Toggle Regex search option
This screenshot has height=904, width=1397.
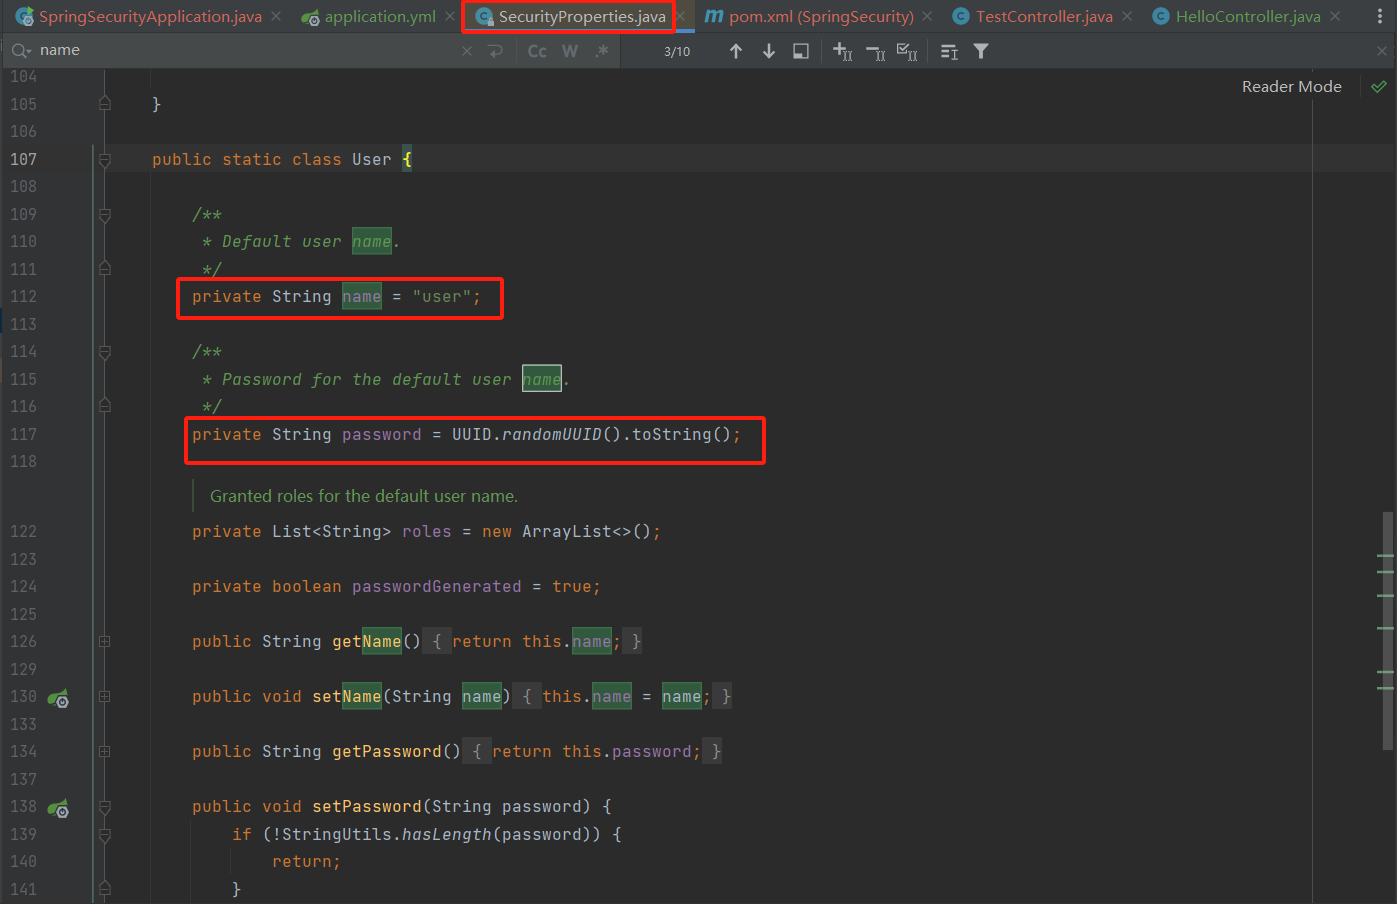601,51
